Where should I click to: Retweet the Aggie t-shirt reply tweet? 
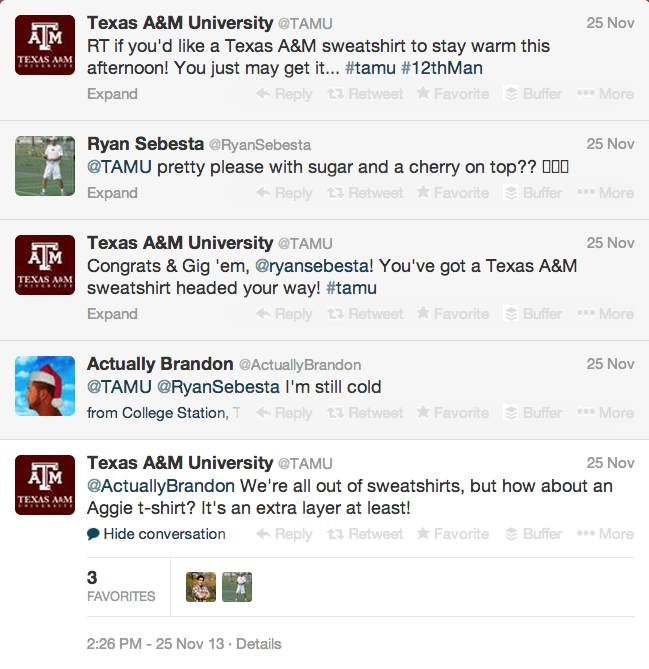pos(365,534)
